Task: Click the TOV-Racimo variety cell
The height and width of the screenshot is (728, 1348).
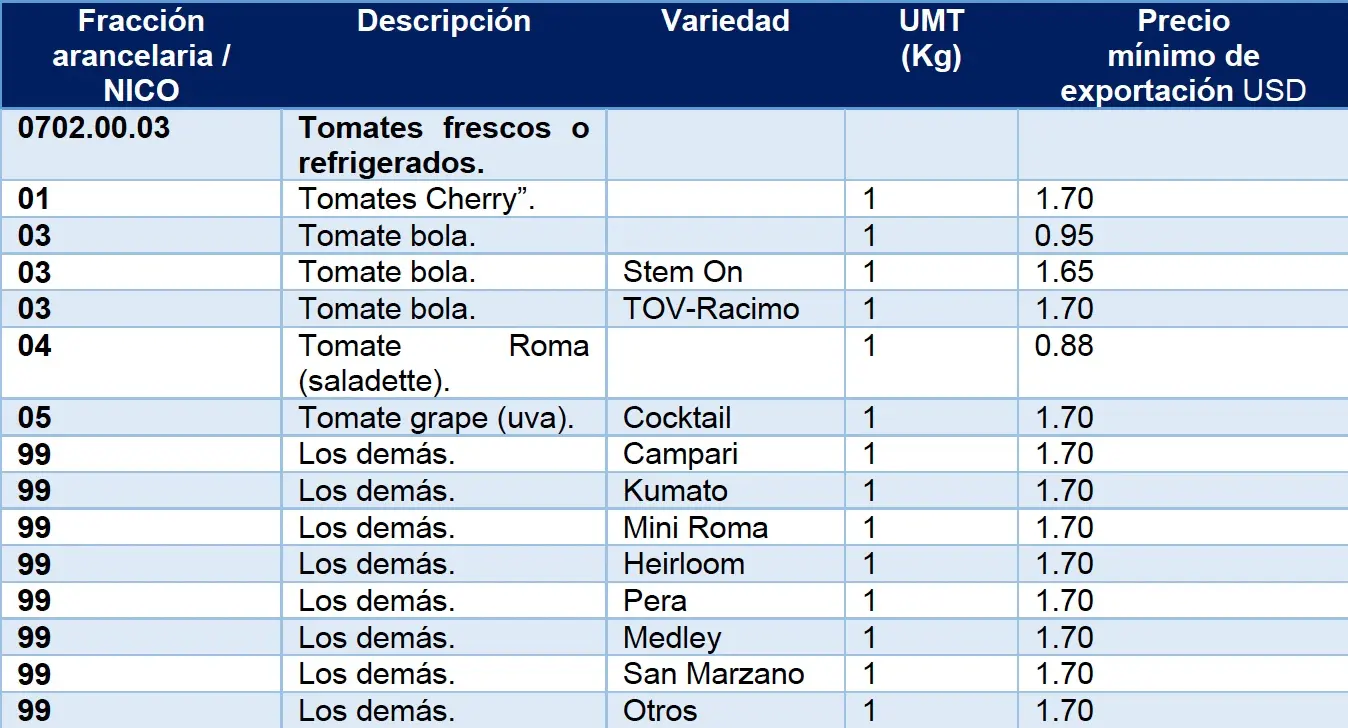Action: pyautogui.click(x=726, y=309)
